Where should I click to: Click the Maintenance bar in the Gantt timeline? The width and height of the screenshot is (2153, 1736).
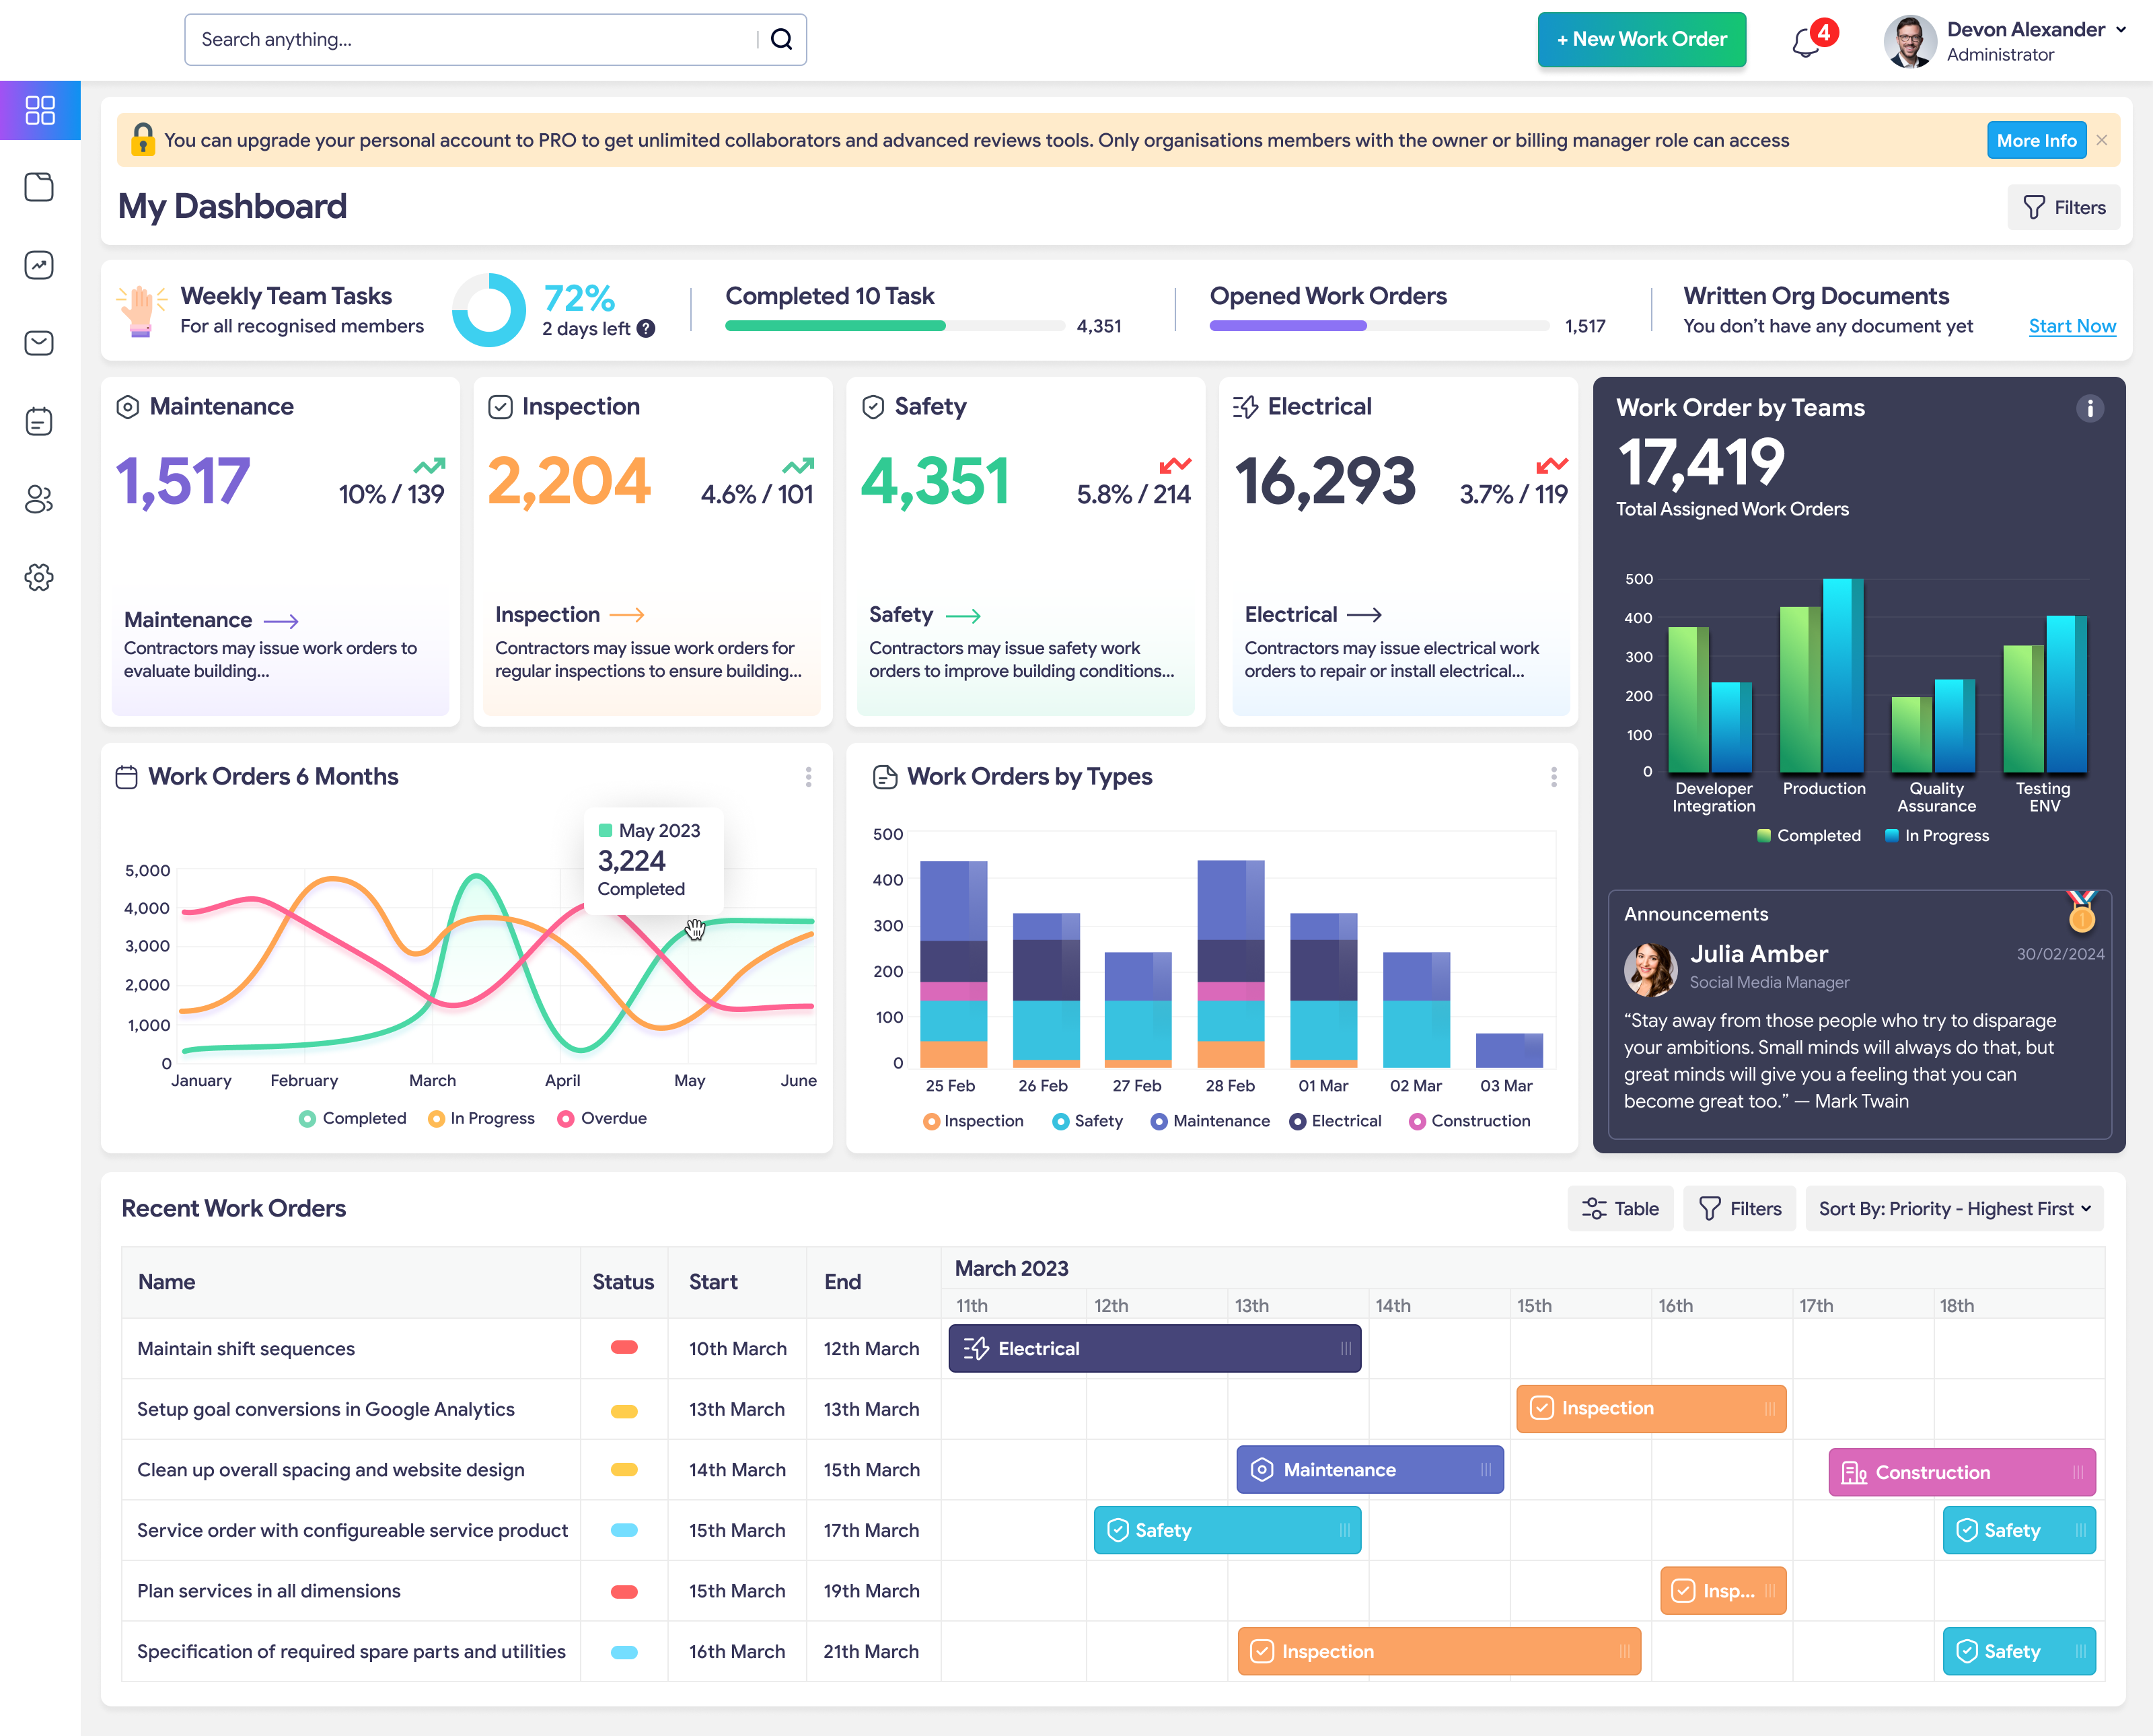pyautogui.click(x=1370, y=1469)
